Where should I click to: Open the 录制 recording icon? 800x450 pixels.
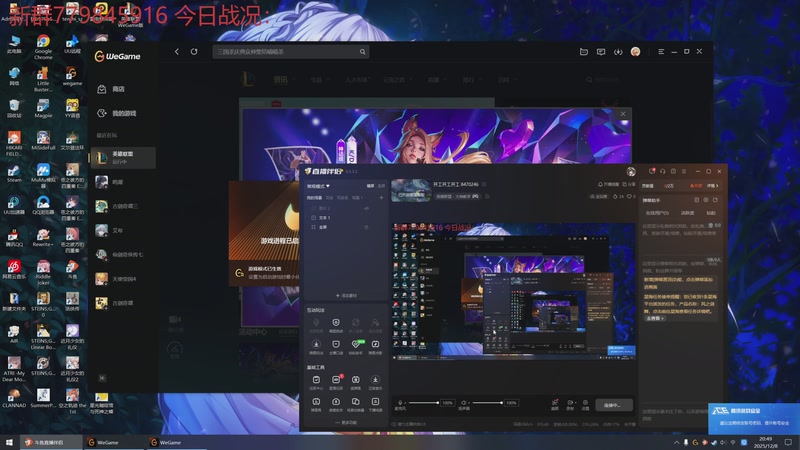click(x=570, y=405)
